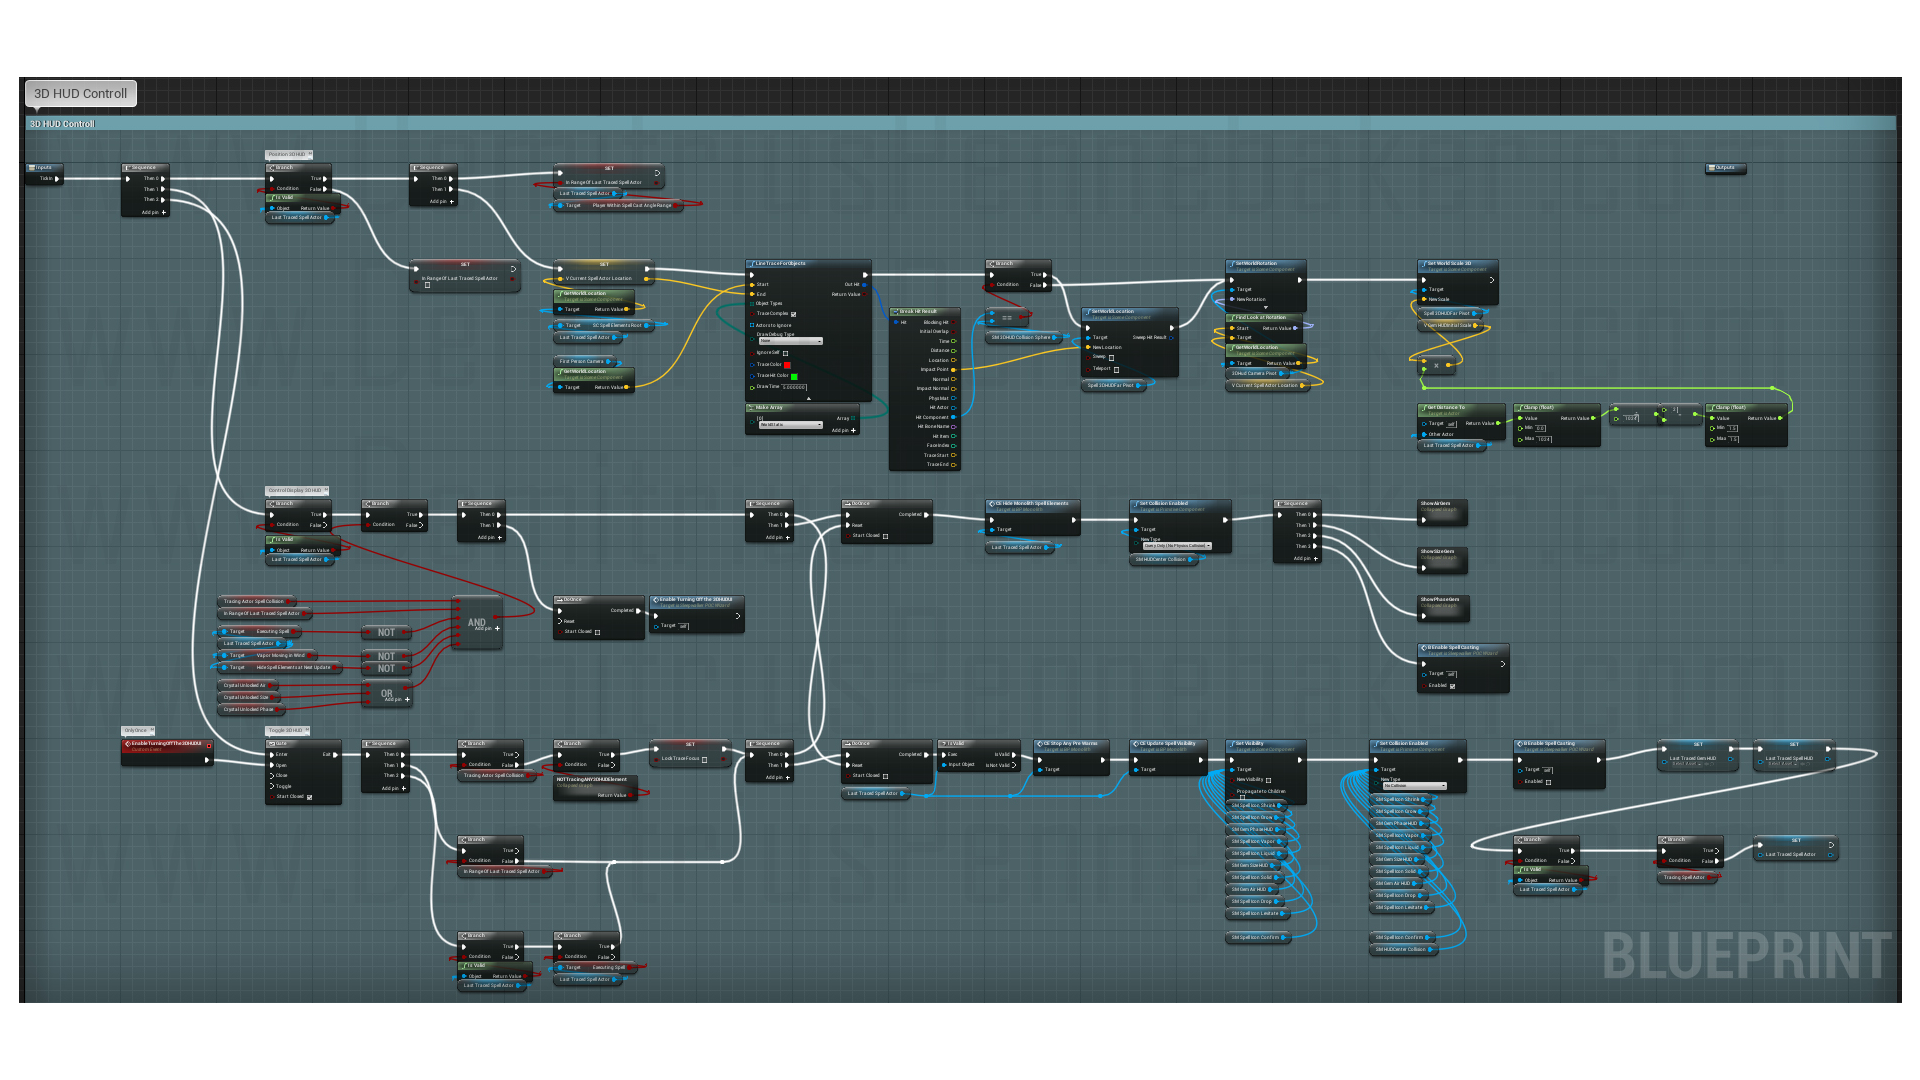Toggle the Sweep checkbox on SetWorldLocation

pos(1111,357)
